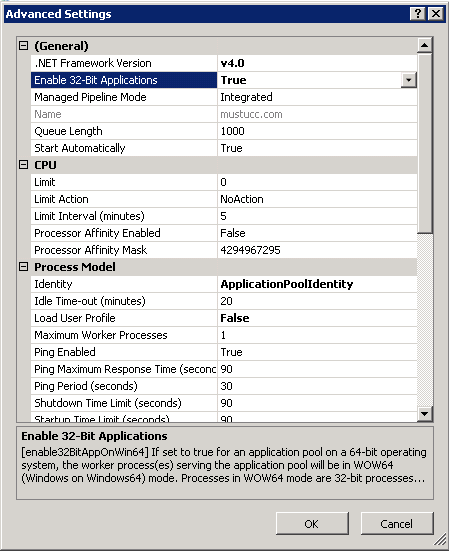Click the Cancel button
Image resolution: width=449 pixels, height=551 pixels.
point(397,524)
